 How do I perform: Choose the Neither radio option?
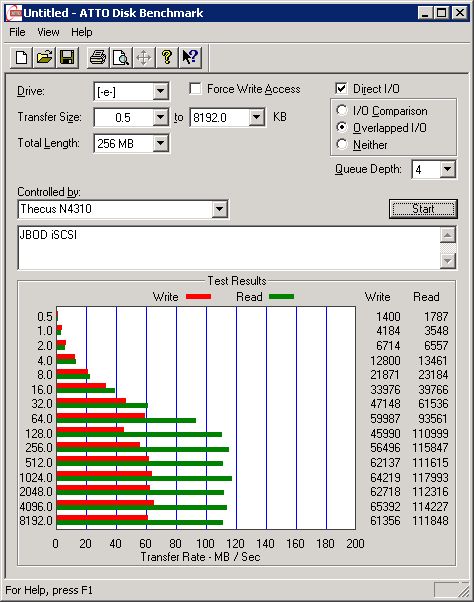pos(342,144)
